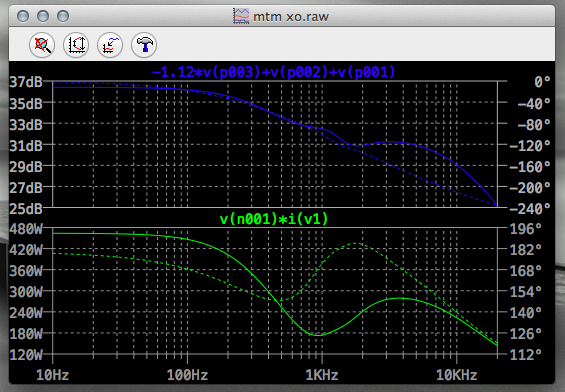The image size is (565, 392).
Task: Click the 37dB label at top left
Action: coord(26,82)
